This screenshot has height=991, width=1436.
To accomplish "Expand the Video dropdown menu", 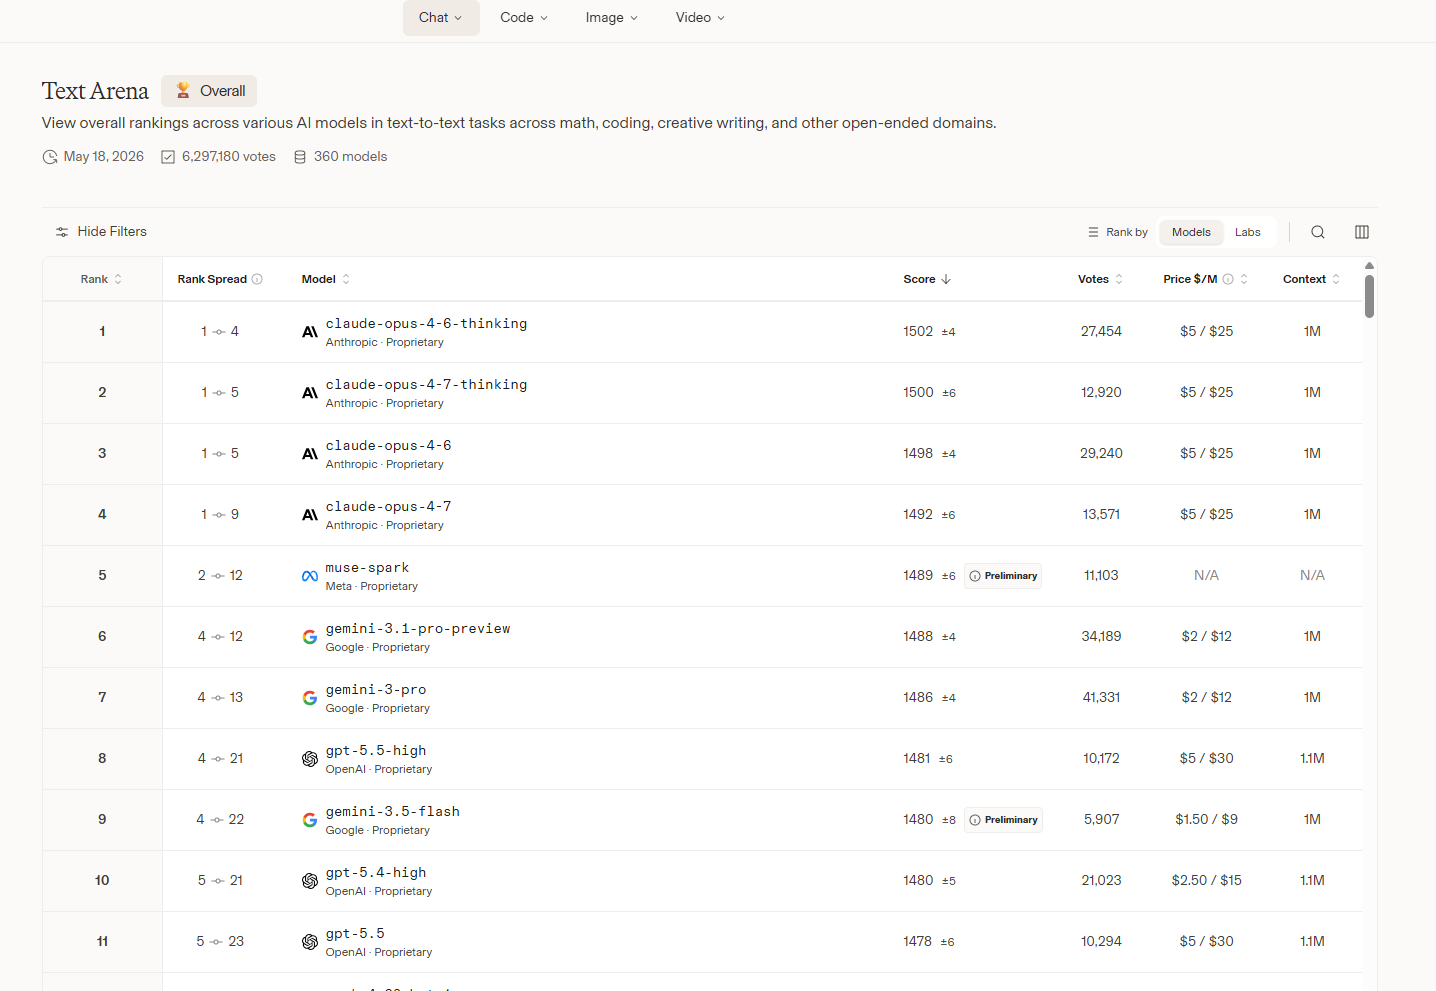I will pos(700,18).
